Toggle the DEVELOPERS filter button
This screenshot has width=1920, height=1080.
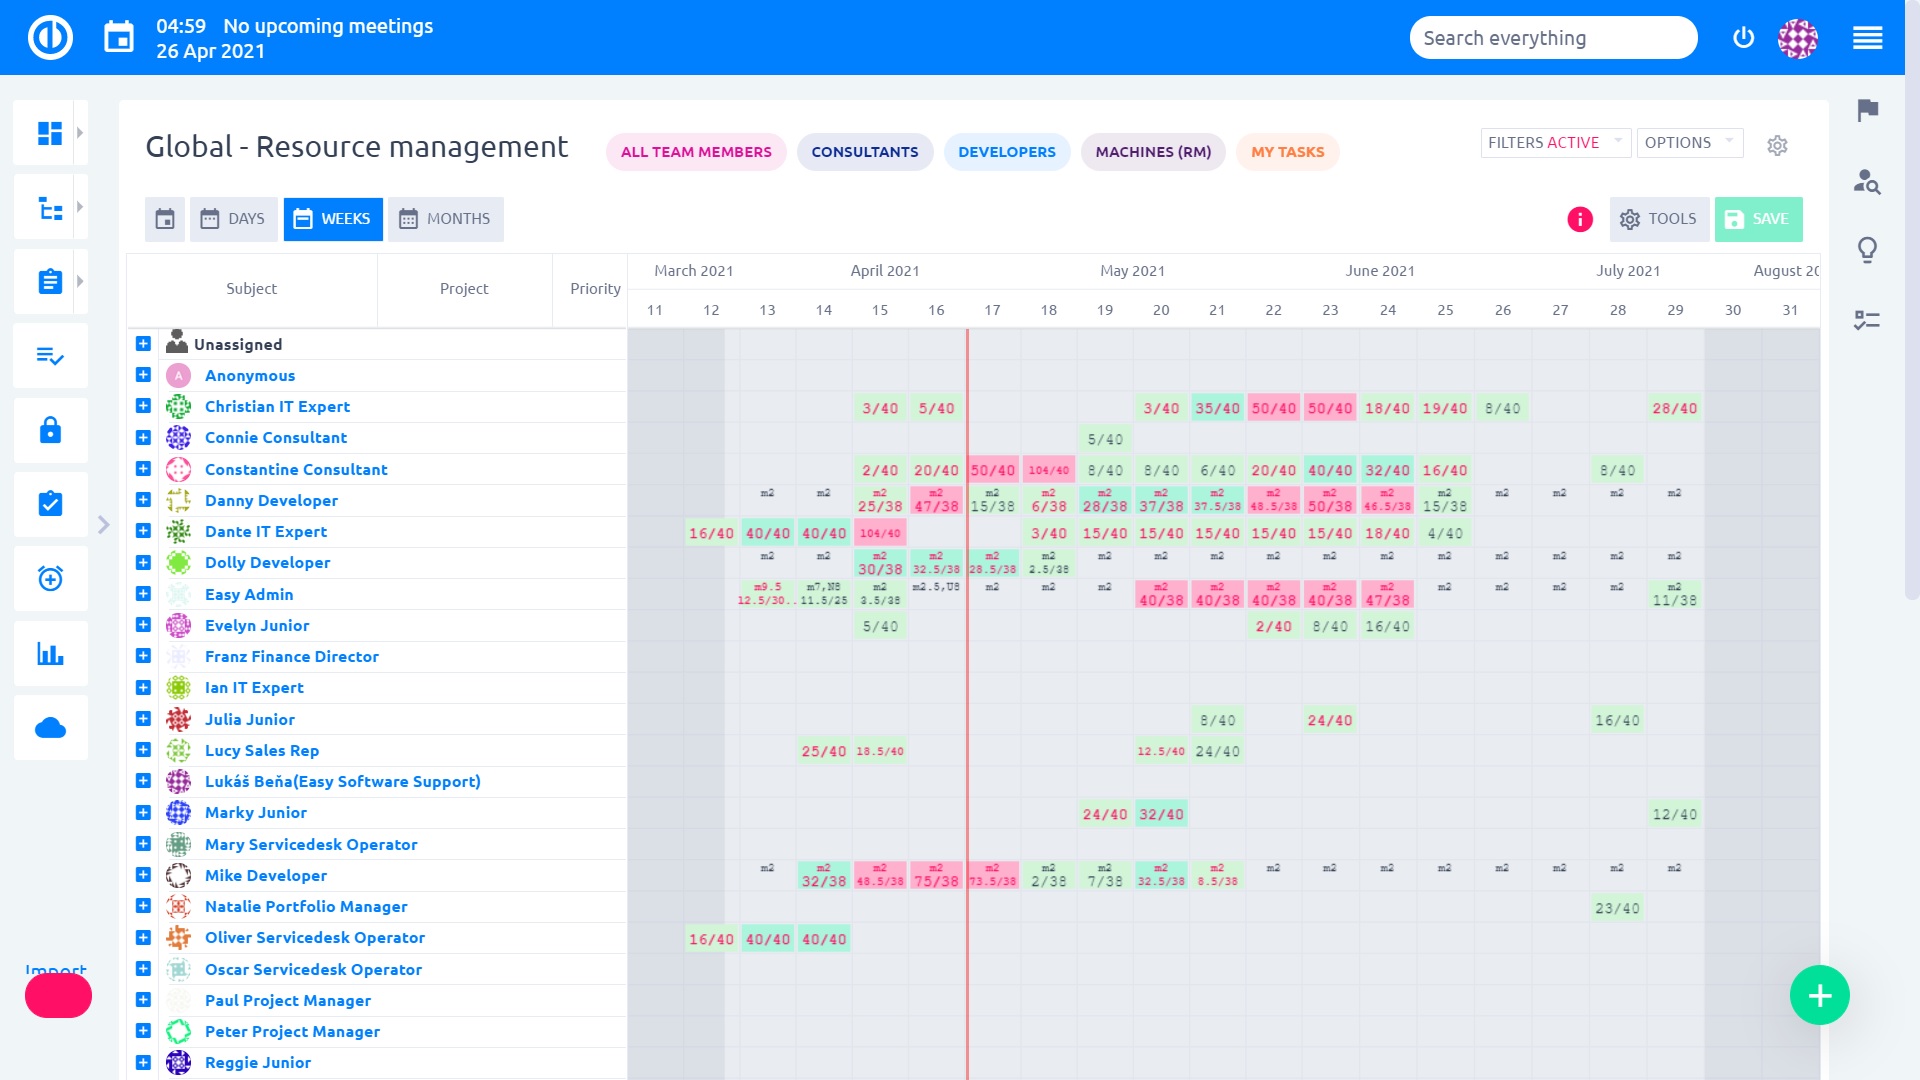(x=1007, y=150)
